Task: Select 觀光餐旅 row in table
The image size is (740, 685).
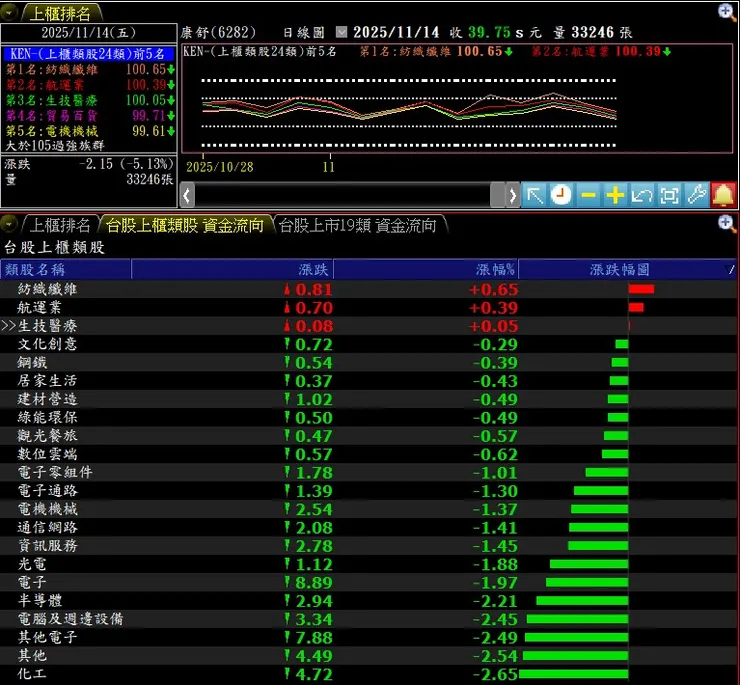Action: [368, 436]
